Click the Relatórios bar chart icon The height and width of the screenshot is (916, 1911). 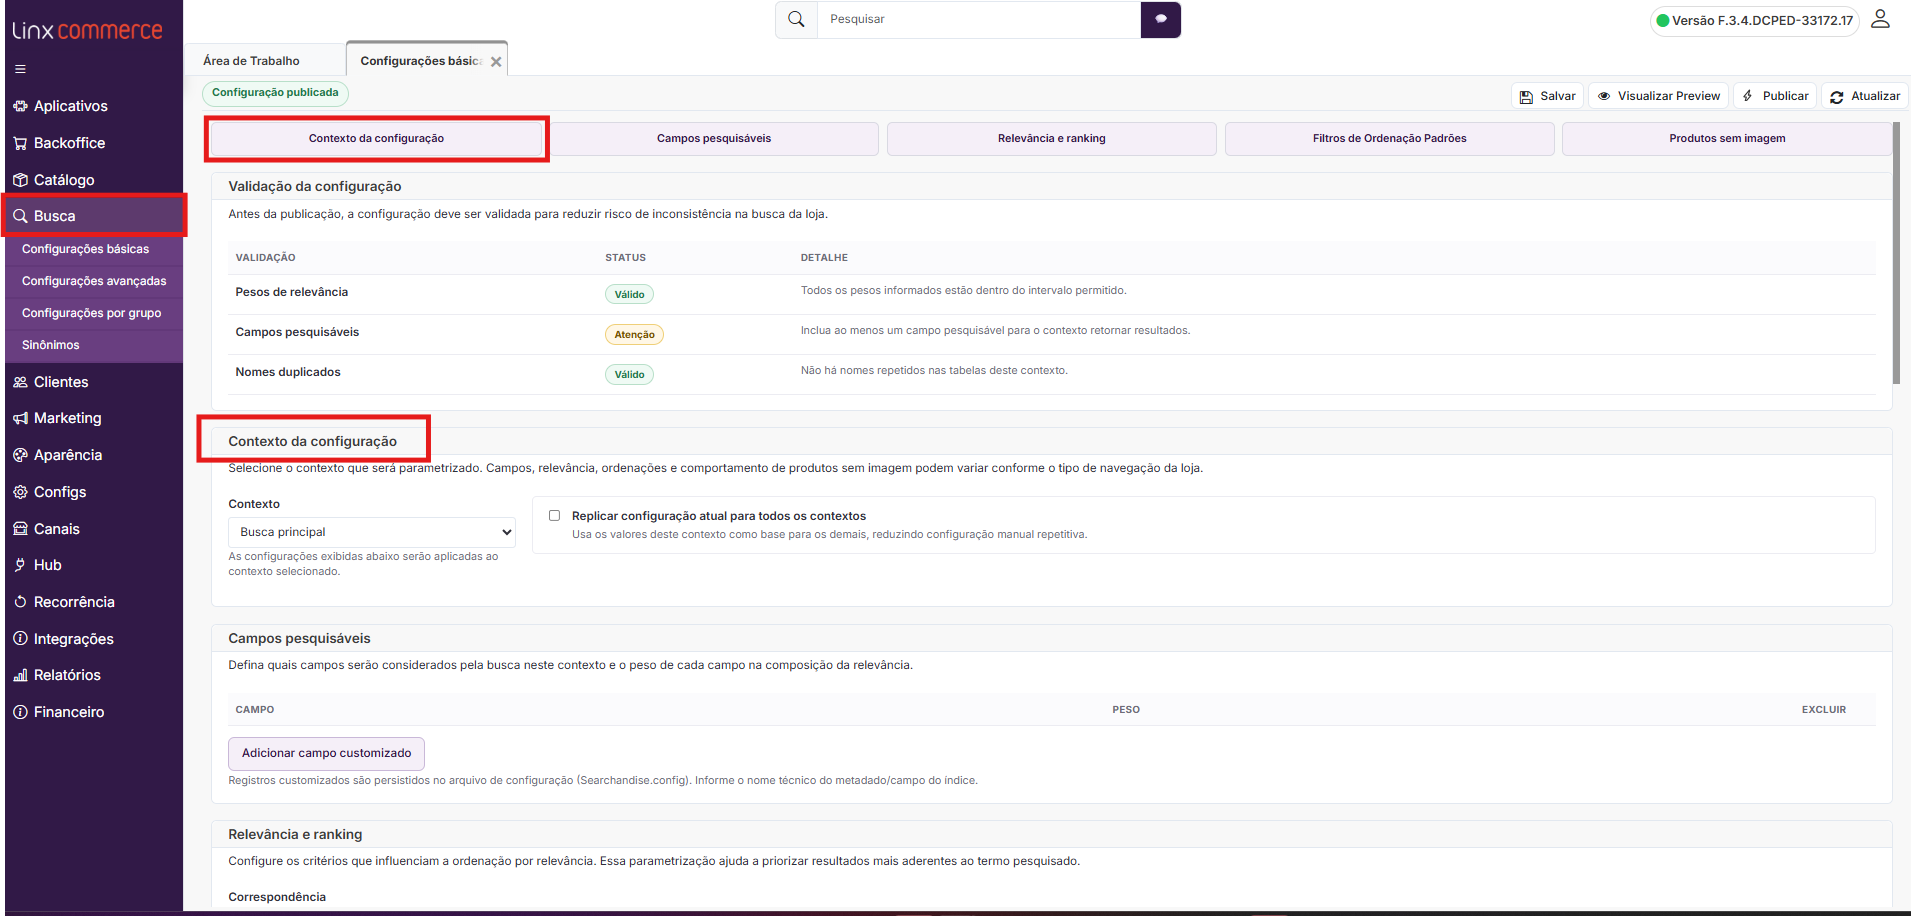click(x=20, y=675)
